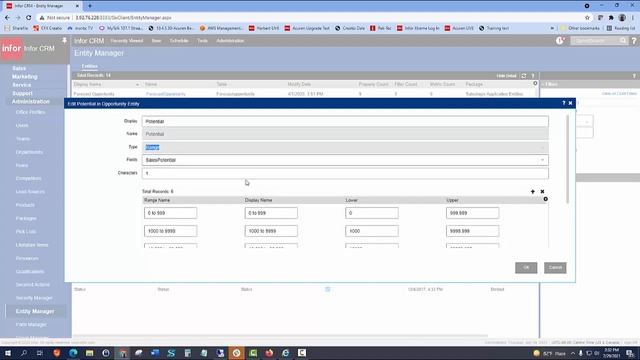Open the range grid settings gear
The width and height of the screenshot is (640, 360).
tap(545, 199)
